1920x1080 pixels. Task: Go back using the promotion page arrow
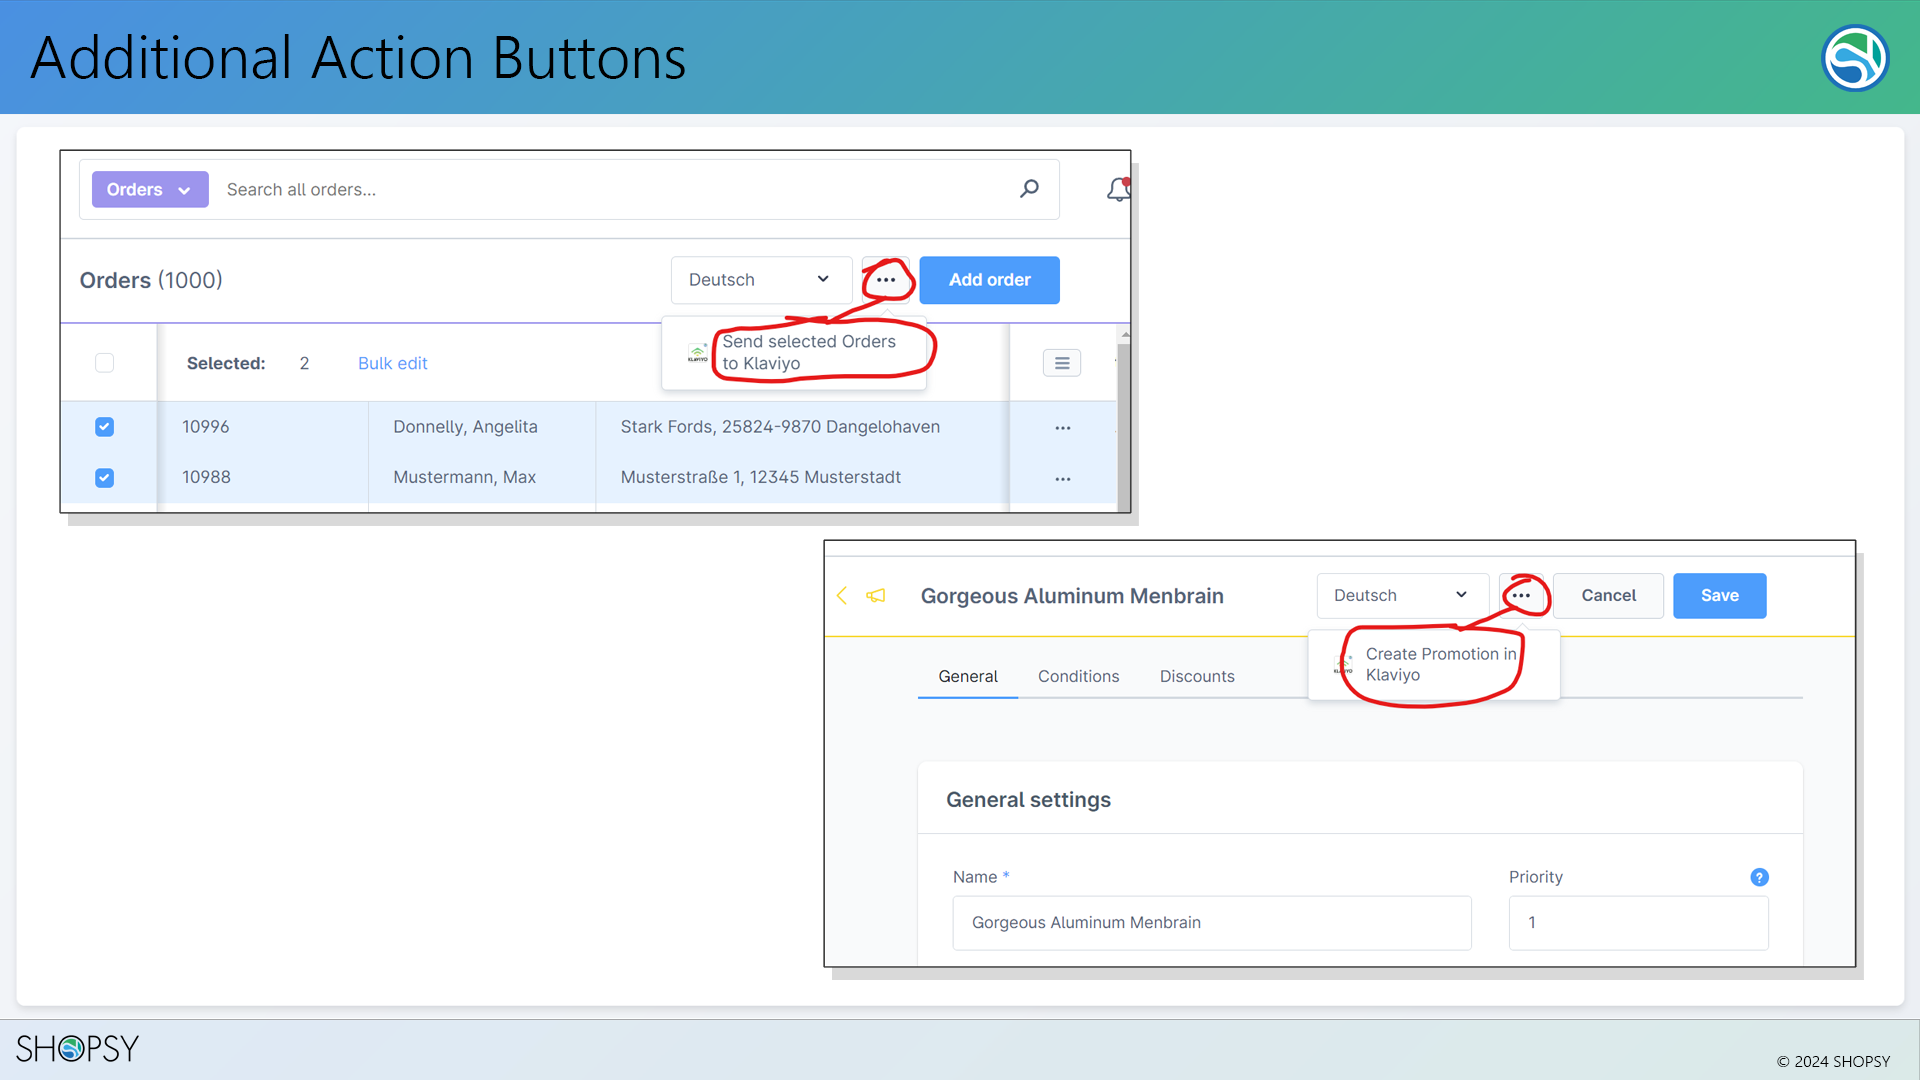pos(842,596)
